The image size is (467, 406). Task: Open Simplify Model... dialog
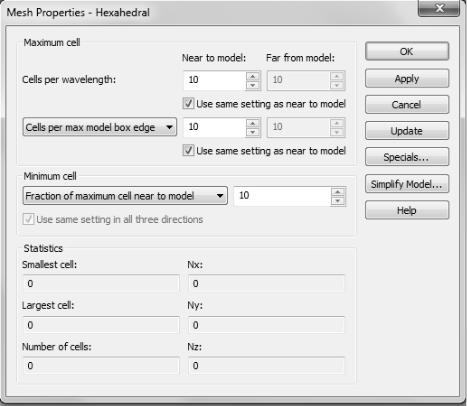[407, 184]
